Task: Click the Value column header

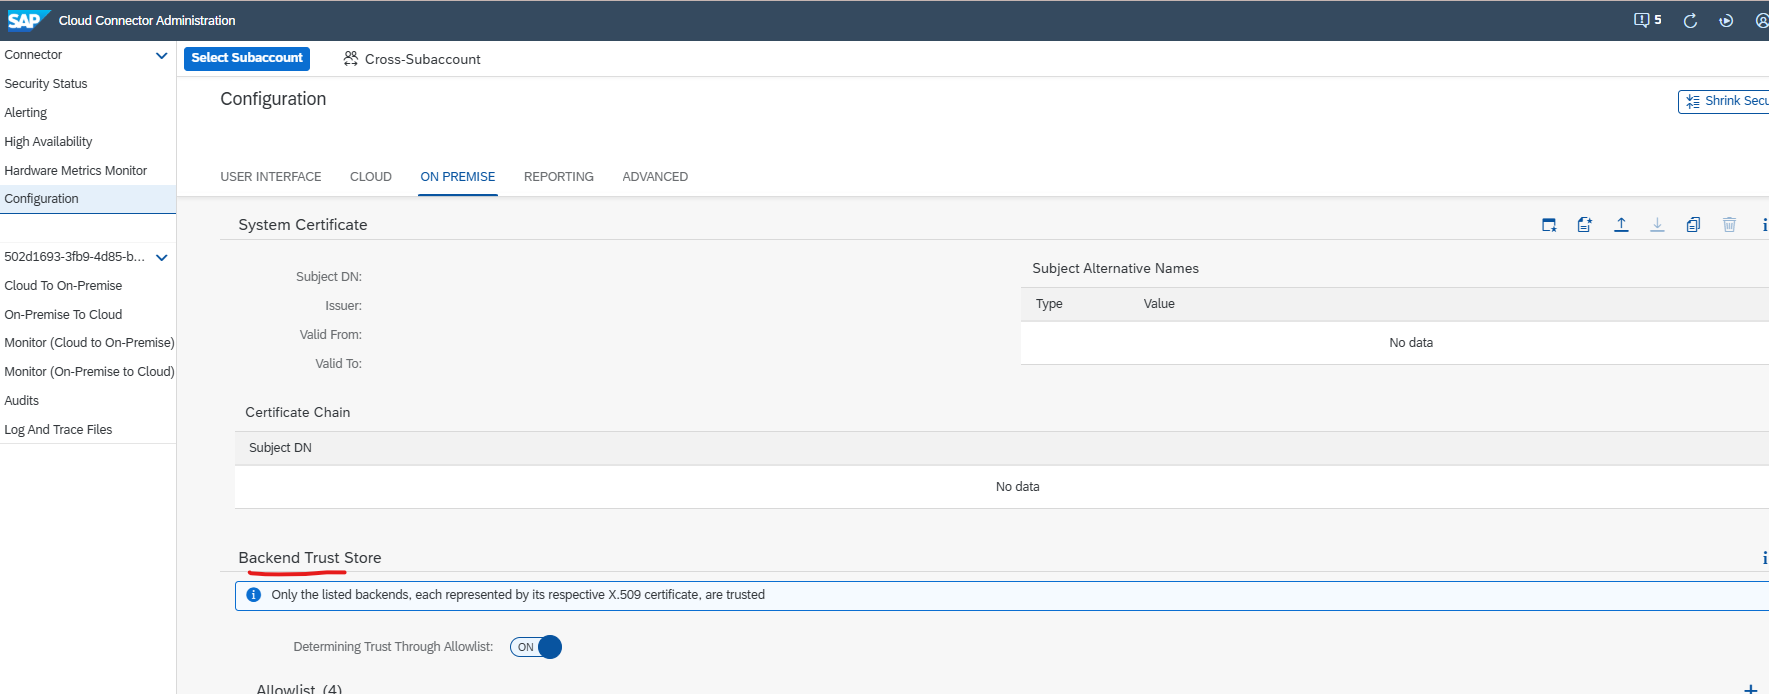Action: pyautogui.click(x=1159, y=304)
